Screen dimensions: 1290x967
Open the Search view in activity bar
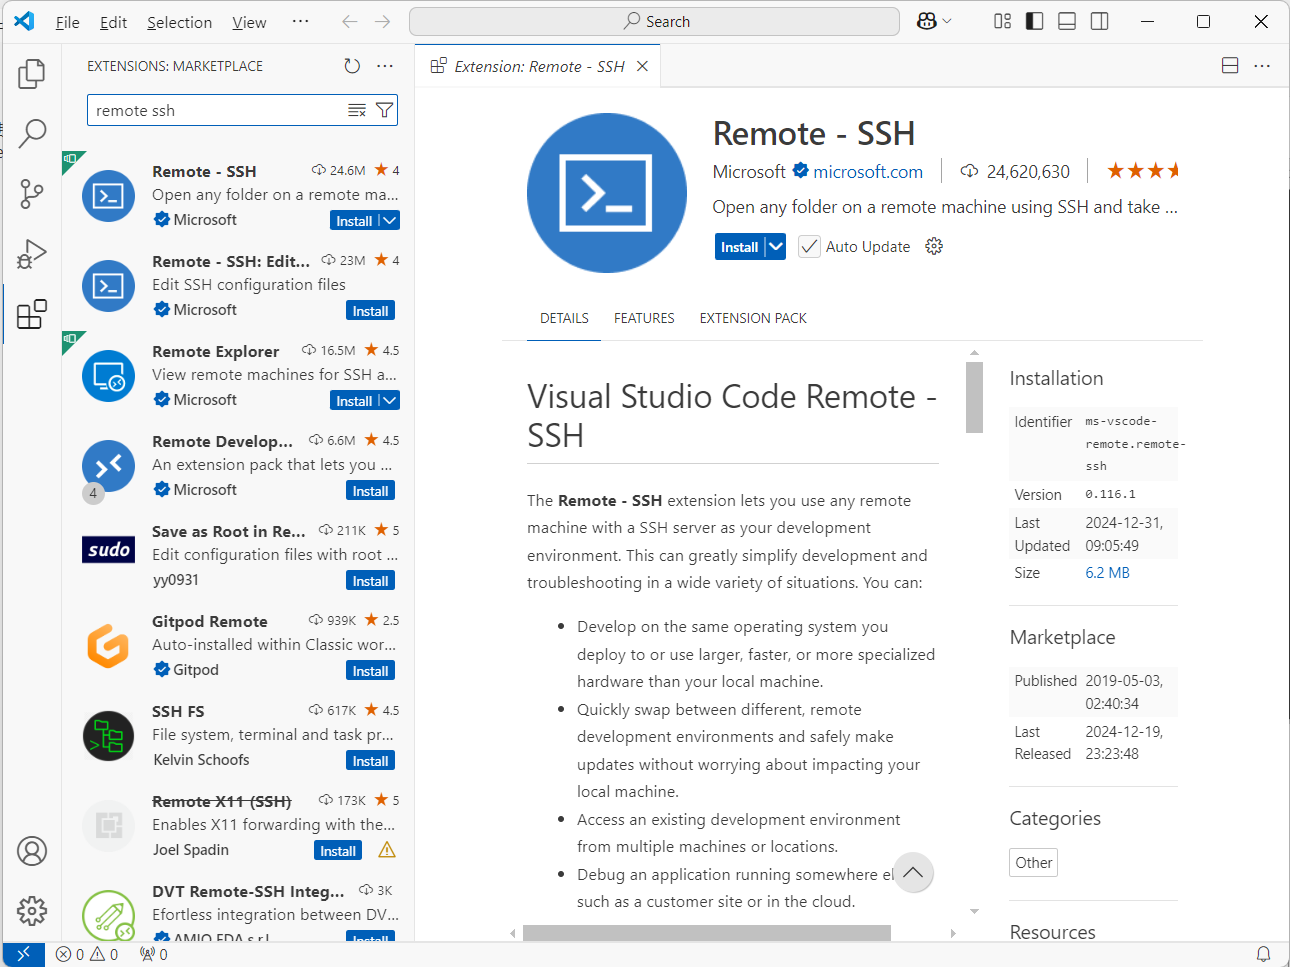32,133
